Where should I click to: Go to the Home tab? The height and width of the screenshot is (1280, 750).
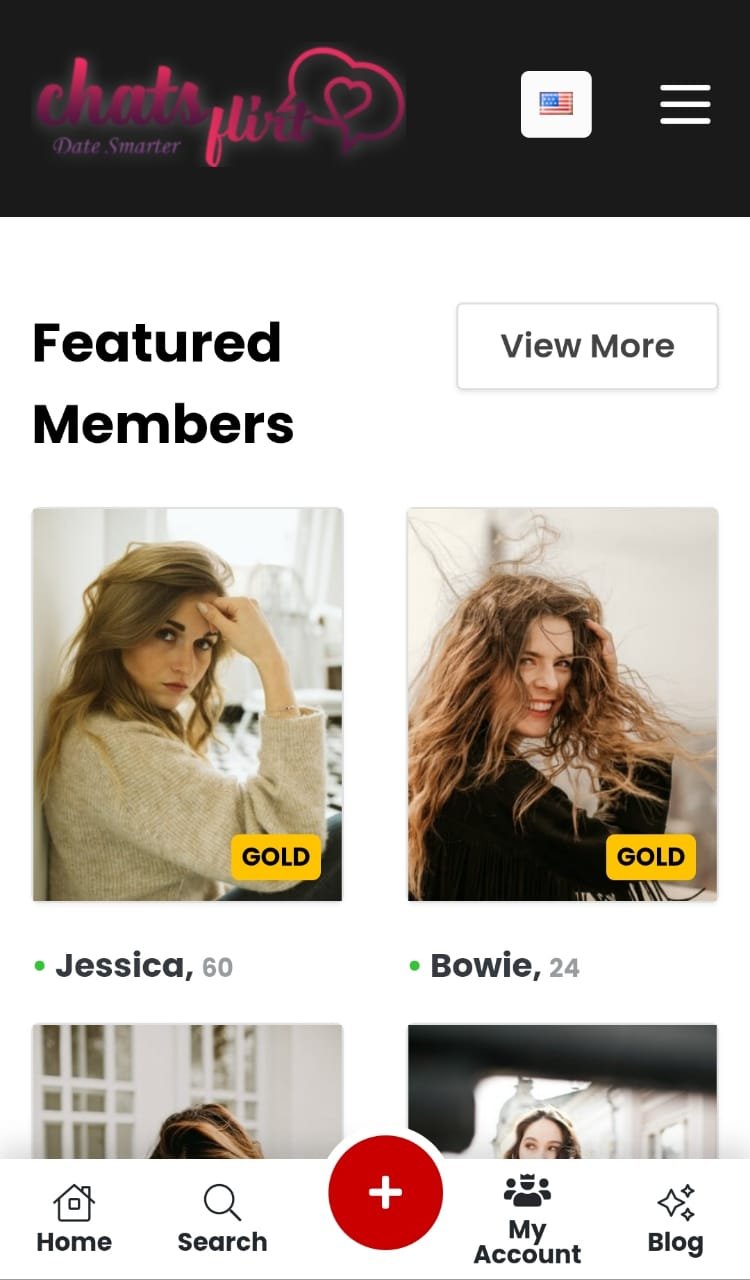tap(74, 1242)
